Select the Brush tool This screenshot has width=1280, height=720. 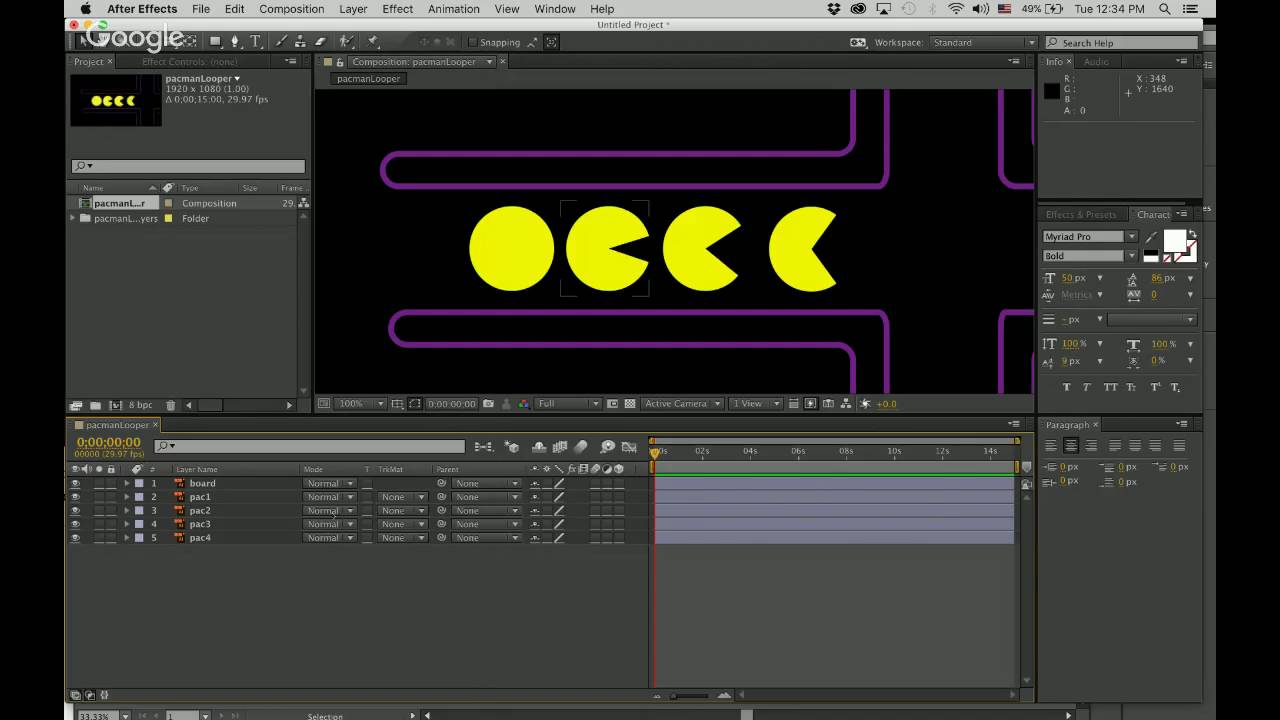coord(281,42)
